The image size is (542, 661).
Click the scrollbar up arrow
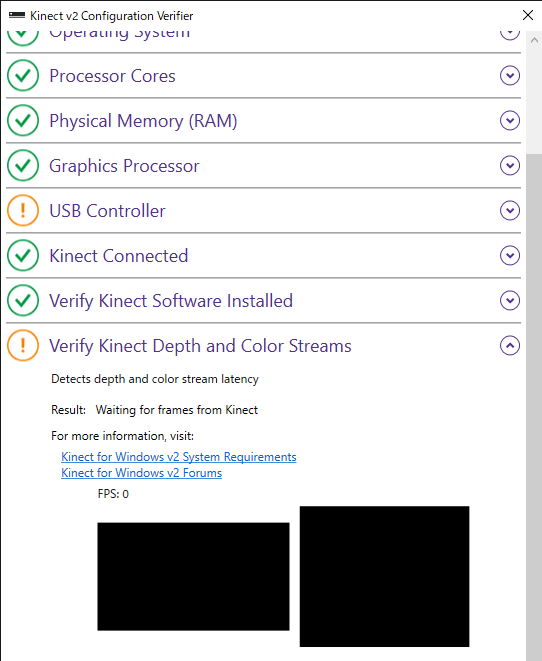[534, 40]
